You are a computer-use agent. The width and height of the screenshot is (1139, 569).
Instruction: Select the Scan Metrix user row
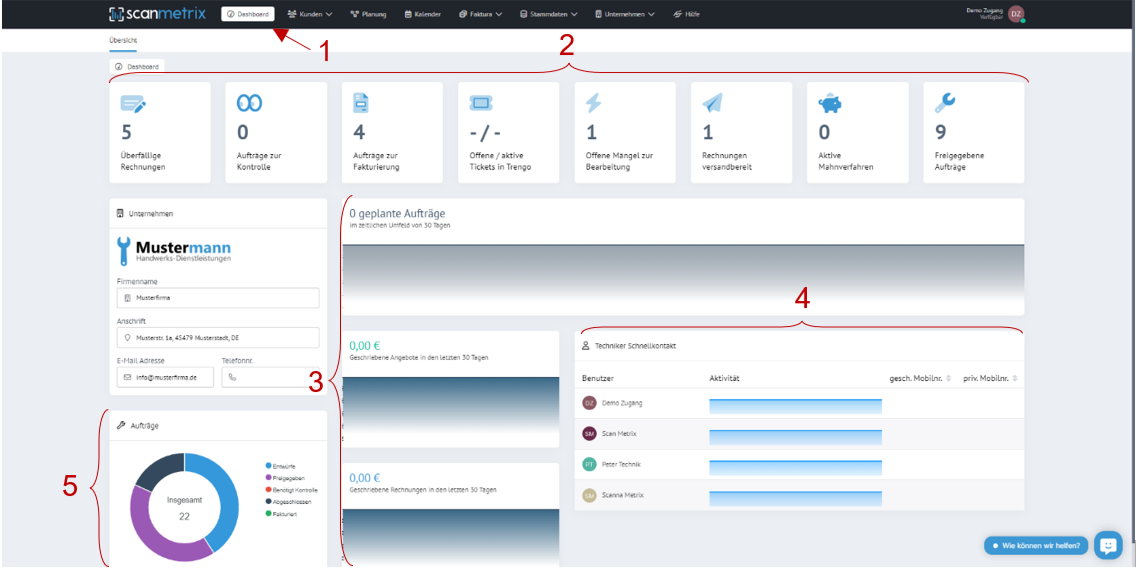pyautogui.click(x=799, y=434)
